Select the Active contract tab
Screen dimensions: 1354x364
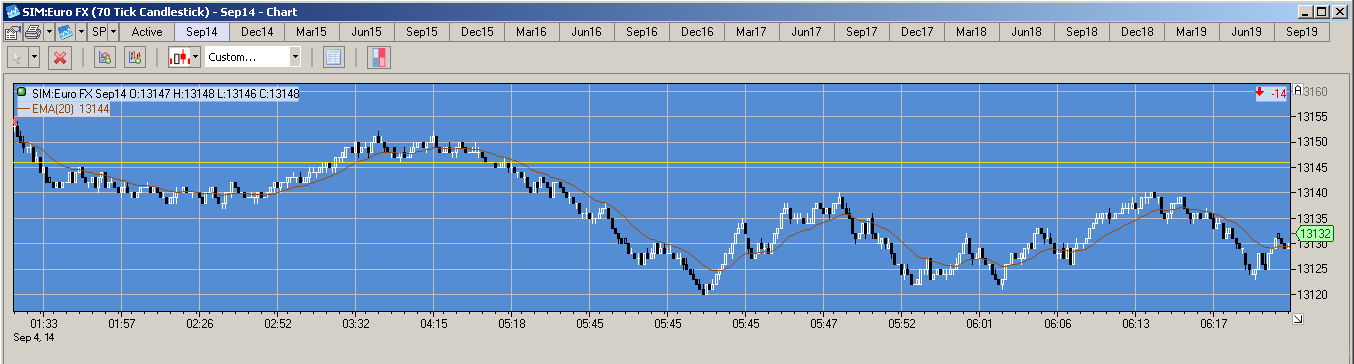[x=147, y=31]
